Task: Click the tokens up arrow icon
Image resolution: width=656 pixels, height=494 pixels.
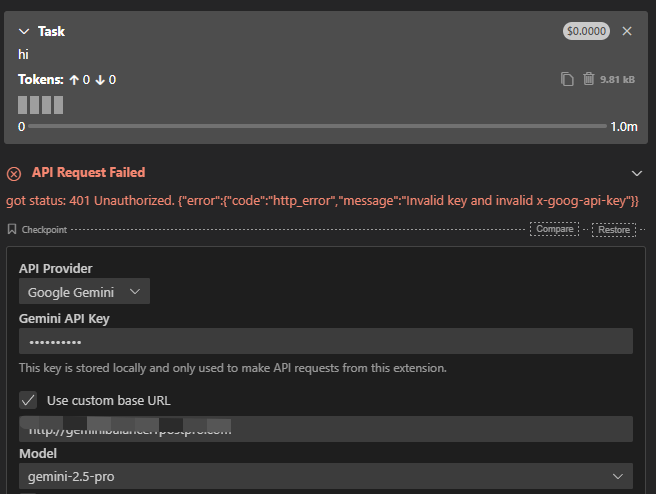Action: point(74,79)
